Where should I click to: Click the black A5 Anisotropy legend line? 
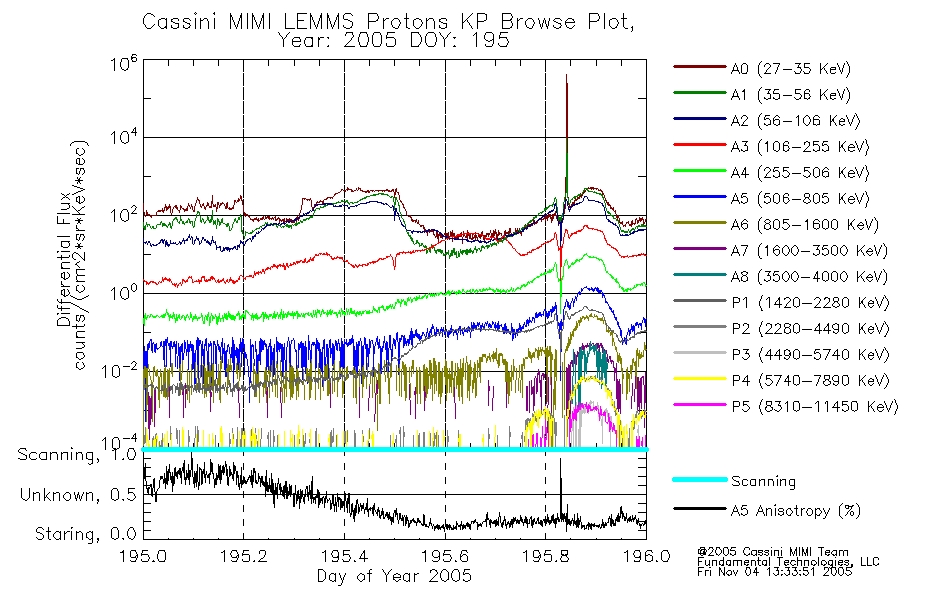click(x=699, y=509)
